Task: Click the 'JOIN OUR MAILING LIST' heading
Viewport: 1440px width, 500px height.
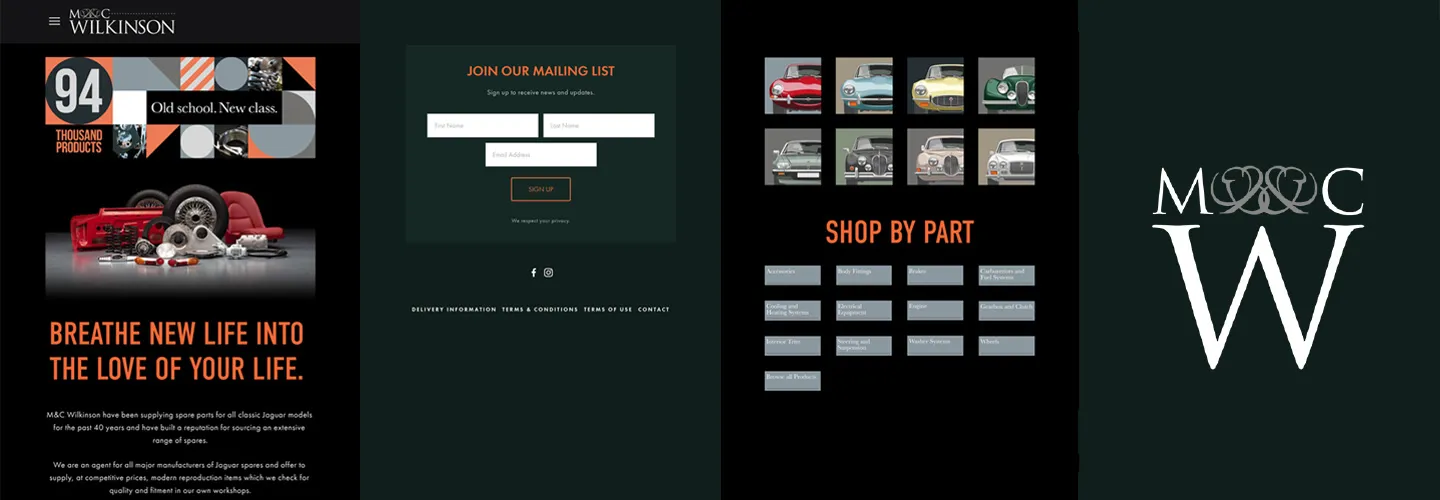Action: point(541,71)
